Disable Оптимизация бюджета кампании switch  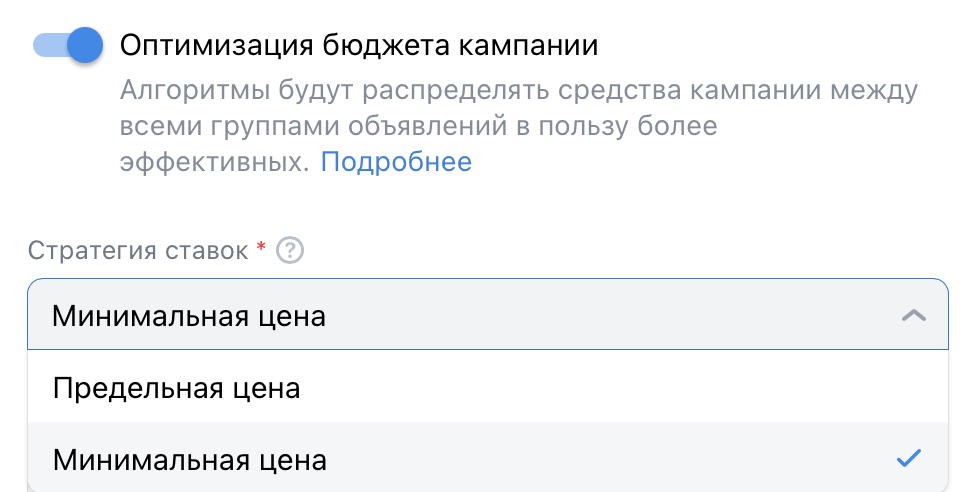[x=68, y=45]
